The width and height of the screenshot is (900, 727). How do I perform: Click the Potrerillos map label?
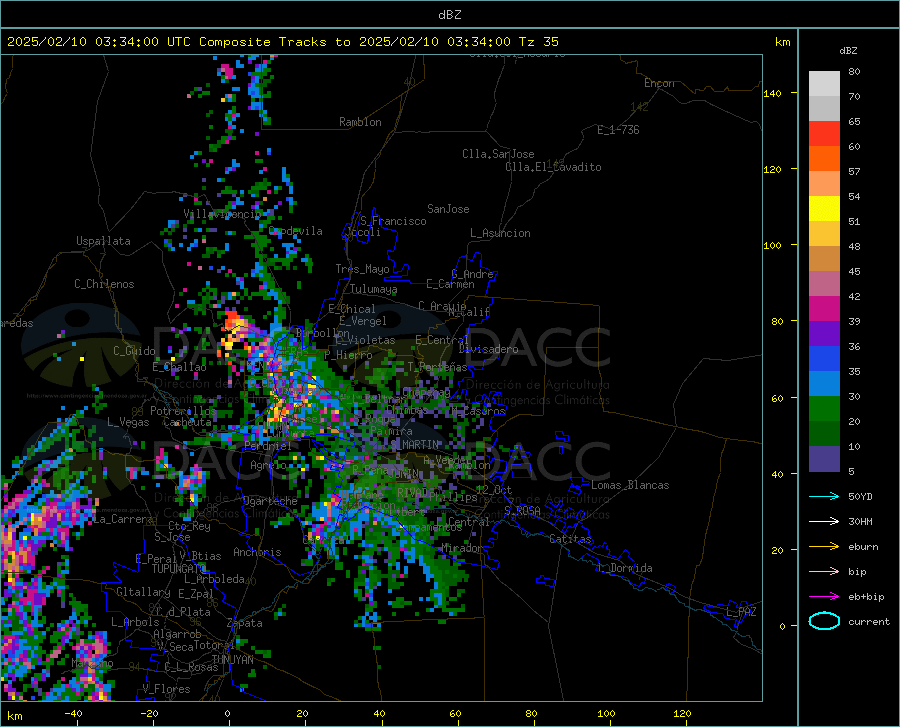pos(183,411)
